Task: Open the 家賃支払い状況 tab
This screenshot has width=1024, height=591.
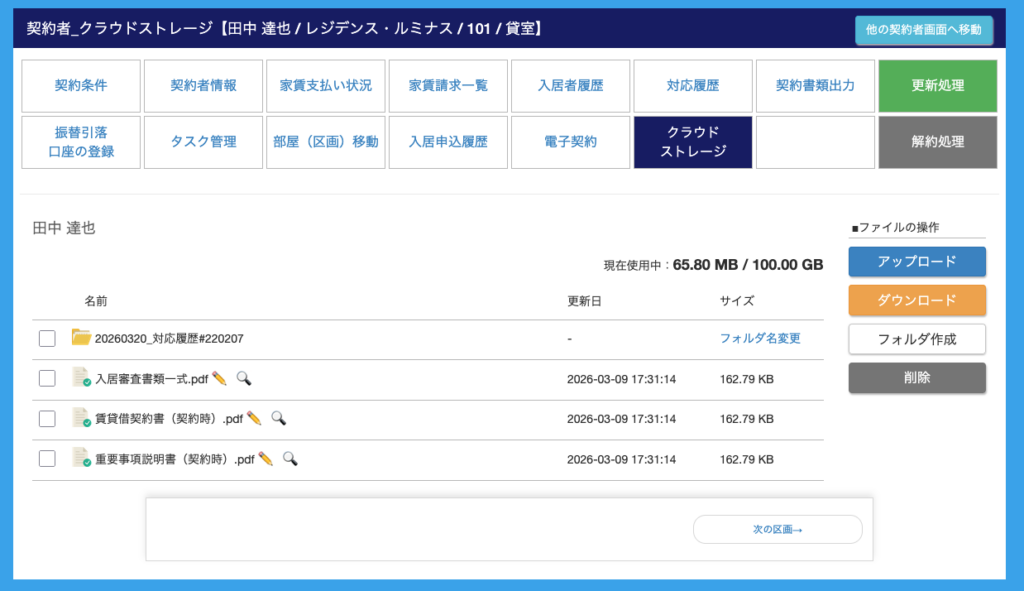Action: coord(325,85)
